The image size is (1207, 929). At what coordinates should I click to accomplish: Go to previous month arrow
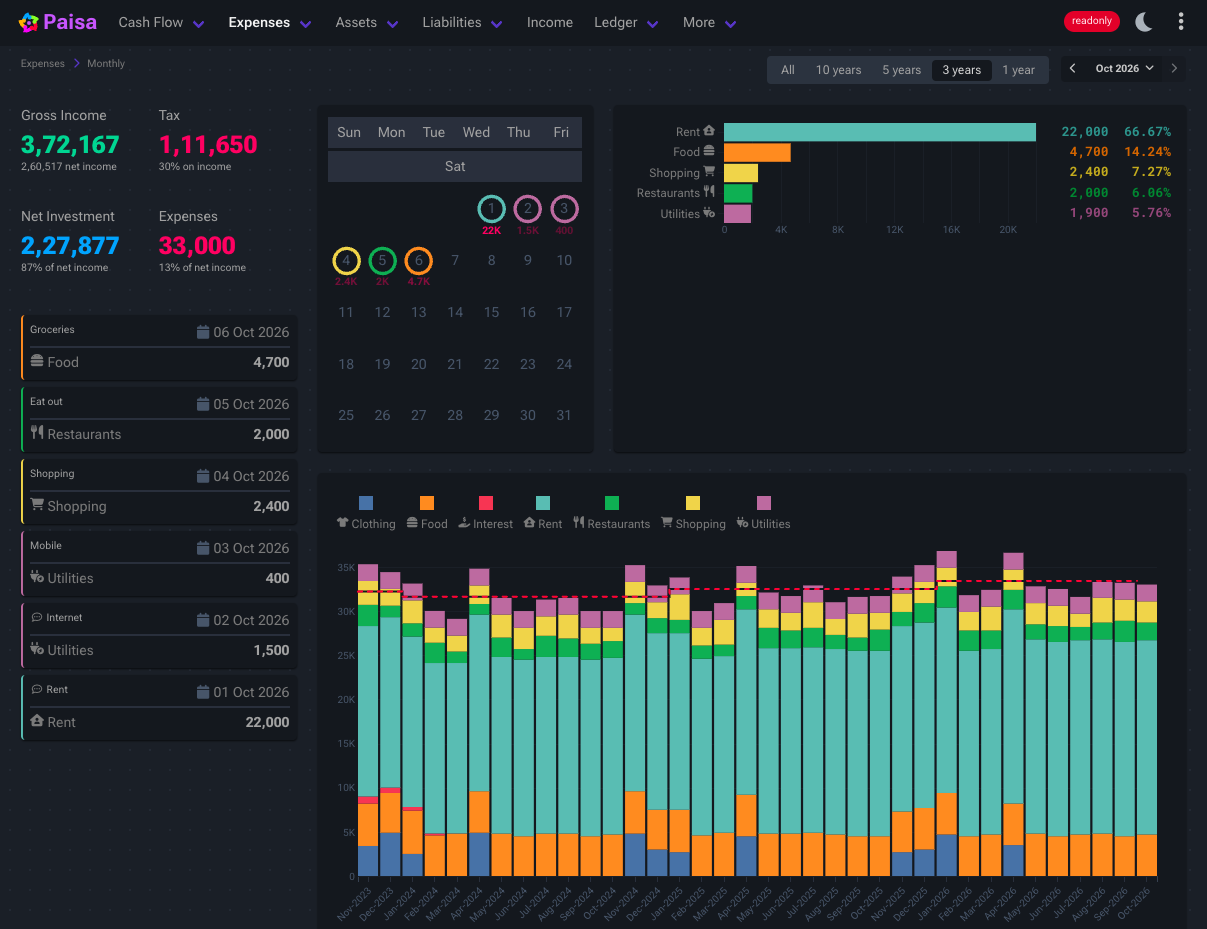pyautogui.click(x=1073, y=69)
